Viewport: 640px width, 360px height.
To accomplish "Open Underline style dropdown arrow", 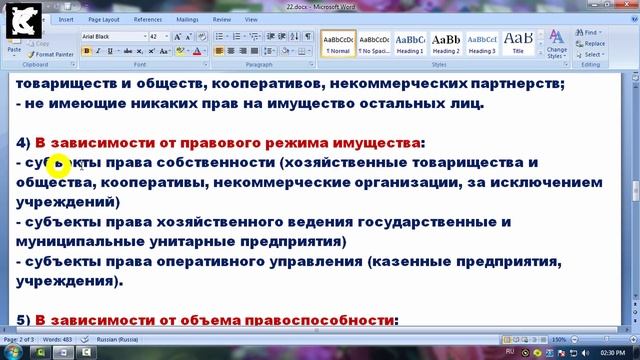I will tap(118, 51).
